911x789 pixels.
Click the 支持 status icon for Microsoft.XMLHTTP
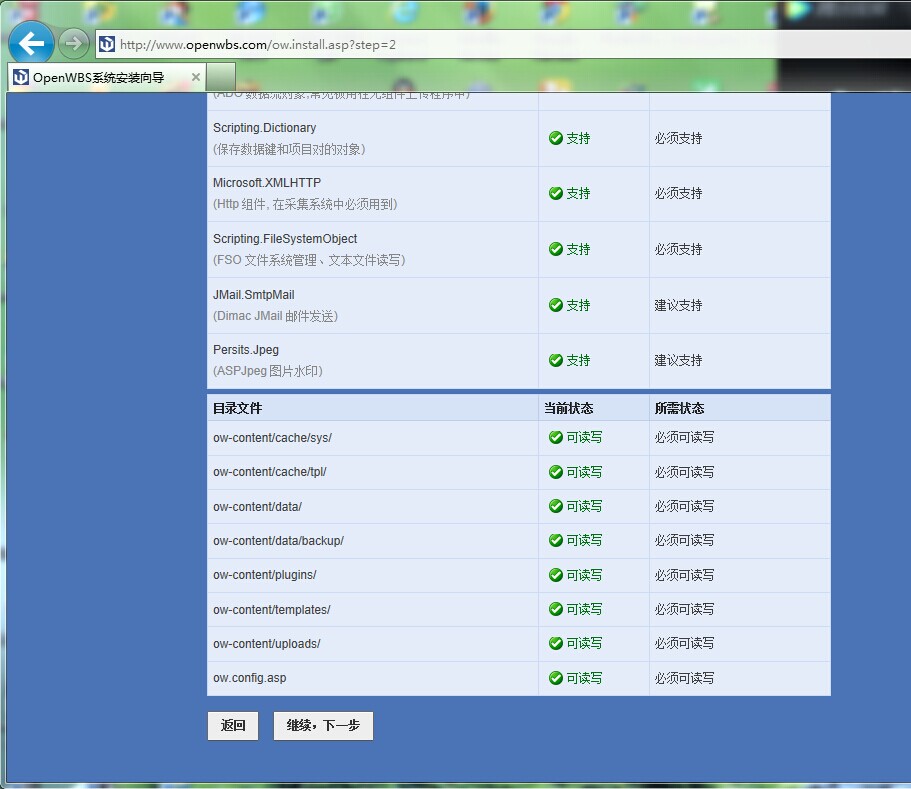[556, 193]
